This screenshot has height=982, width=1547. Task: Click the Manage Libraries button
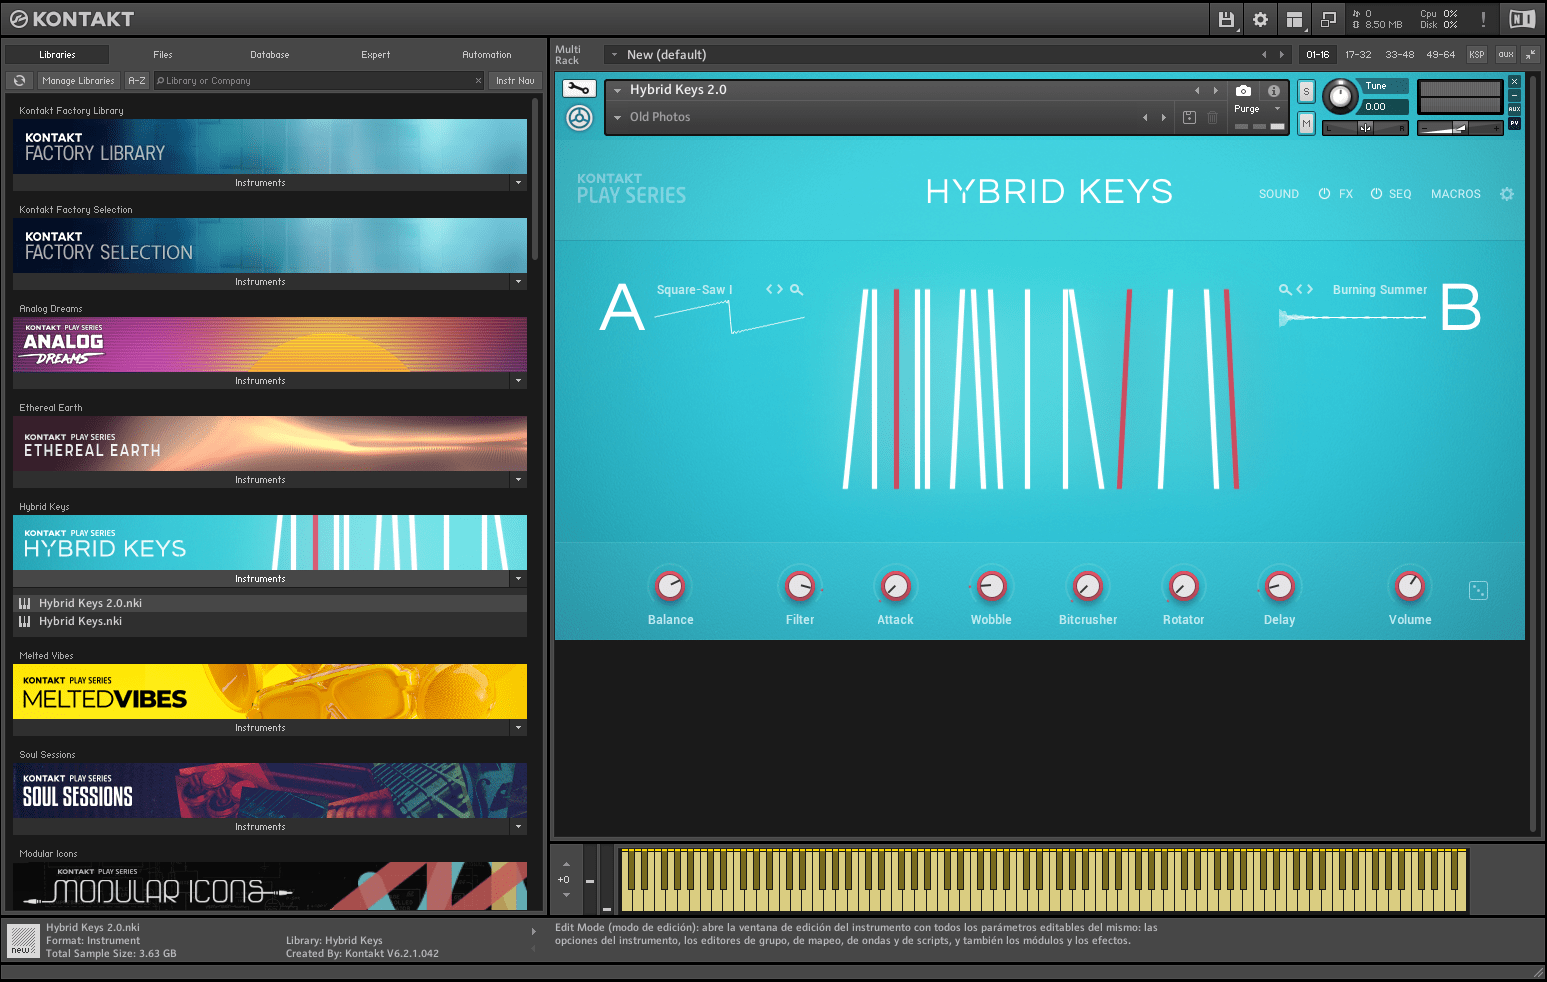click(x=78, y=81)
